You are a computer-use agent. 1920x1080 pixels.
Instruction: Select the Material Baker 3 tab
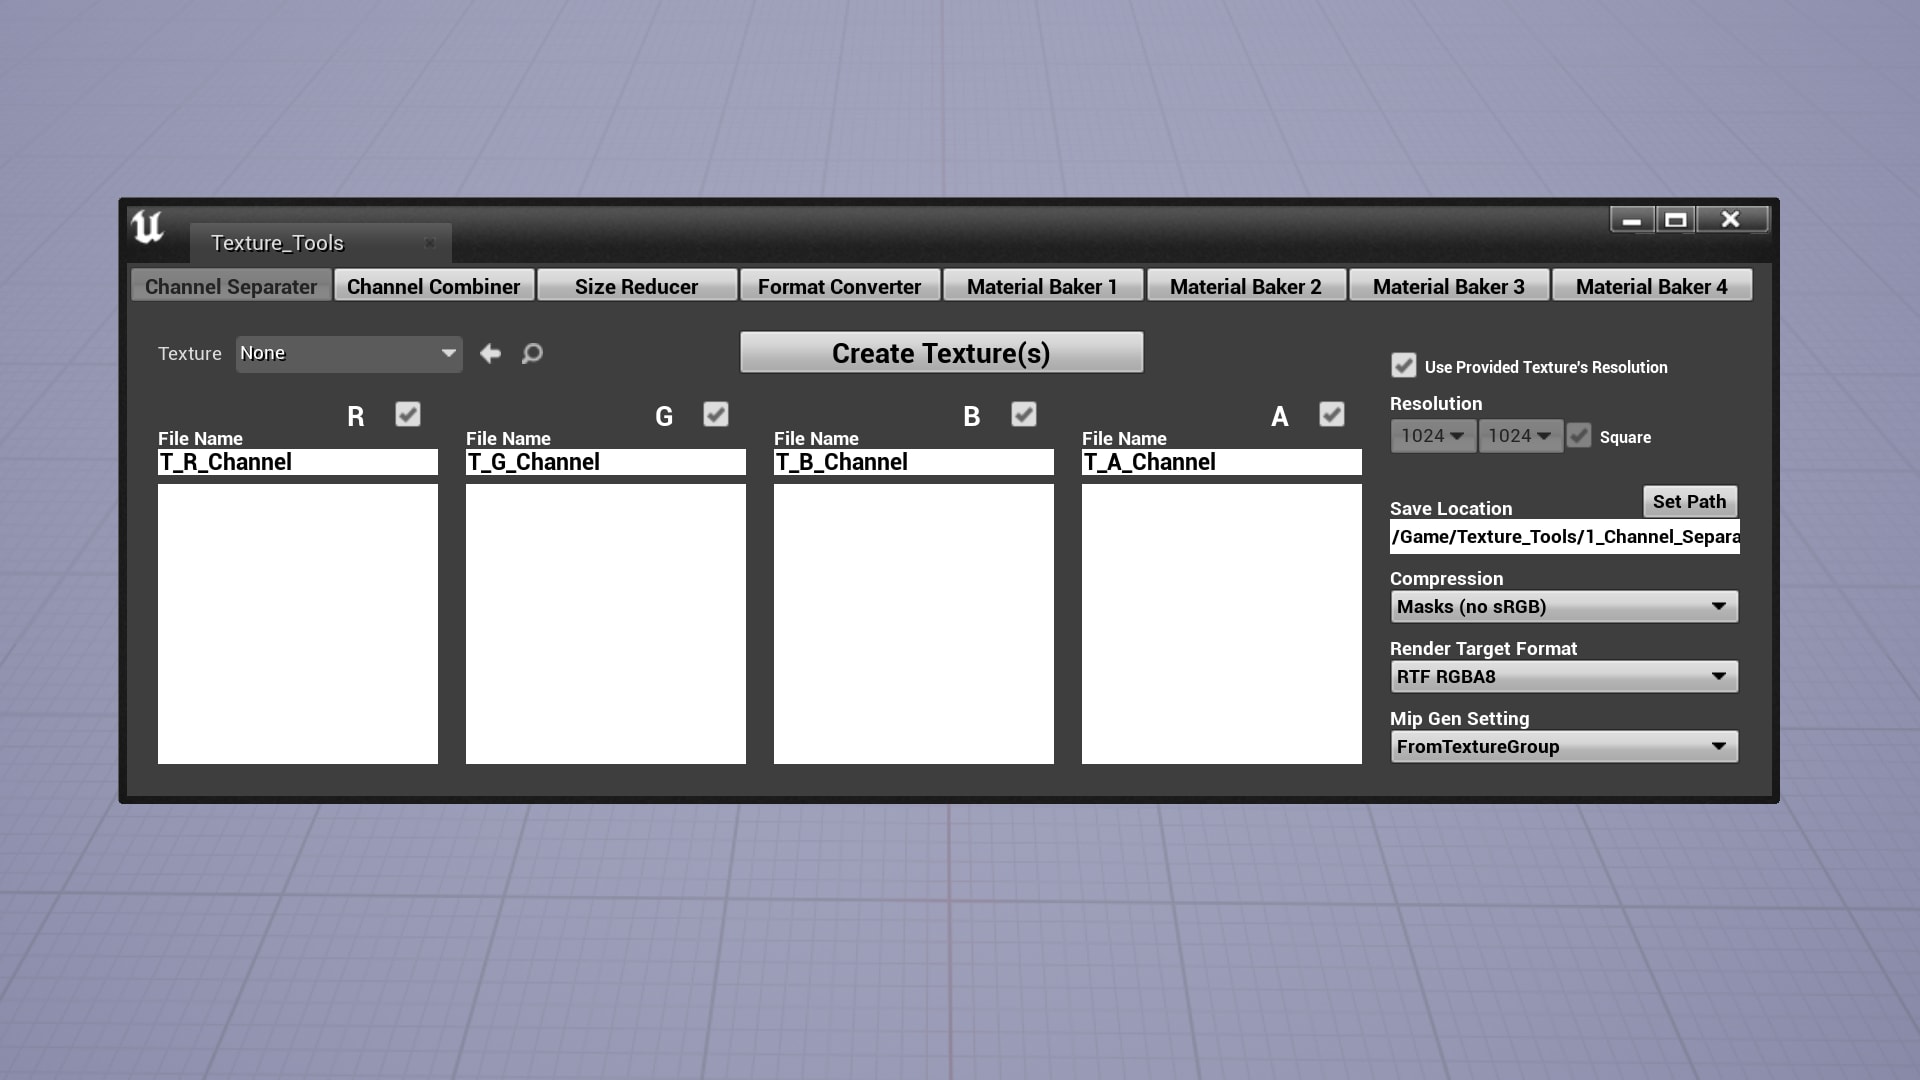coord(1448,286)
